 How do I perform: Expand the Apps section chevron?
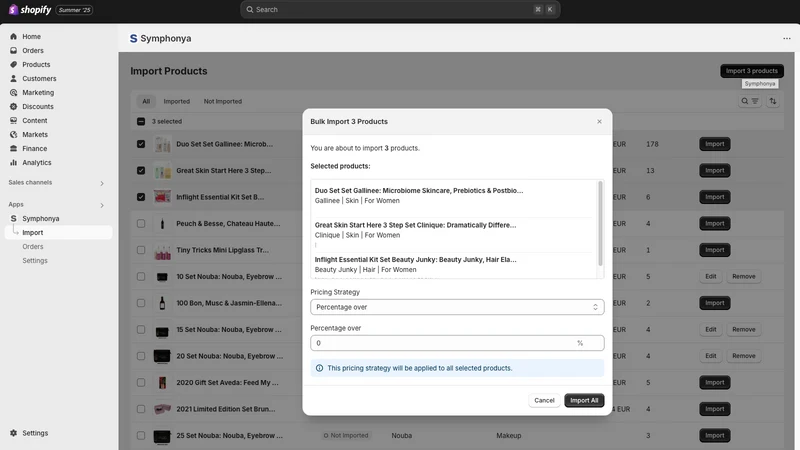point(102,205)
